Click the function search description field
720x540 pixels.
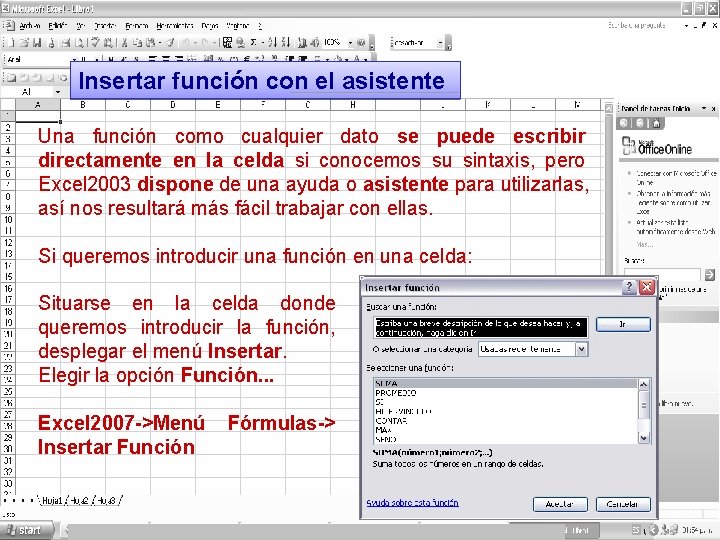tap(480, 328)
